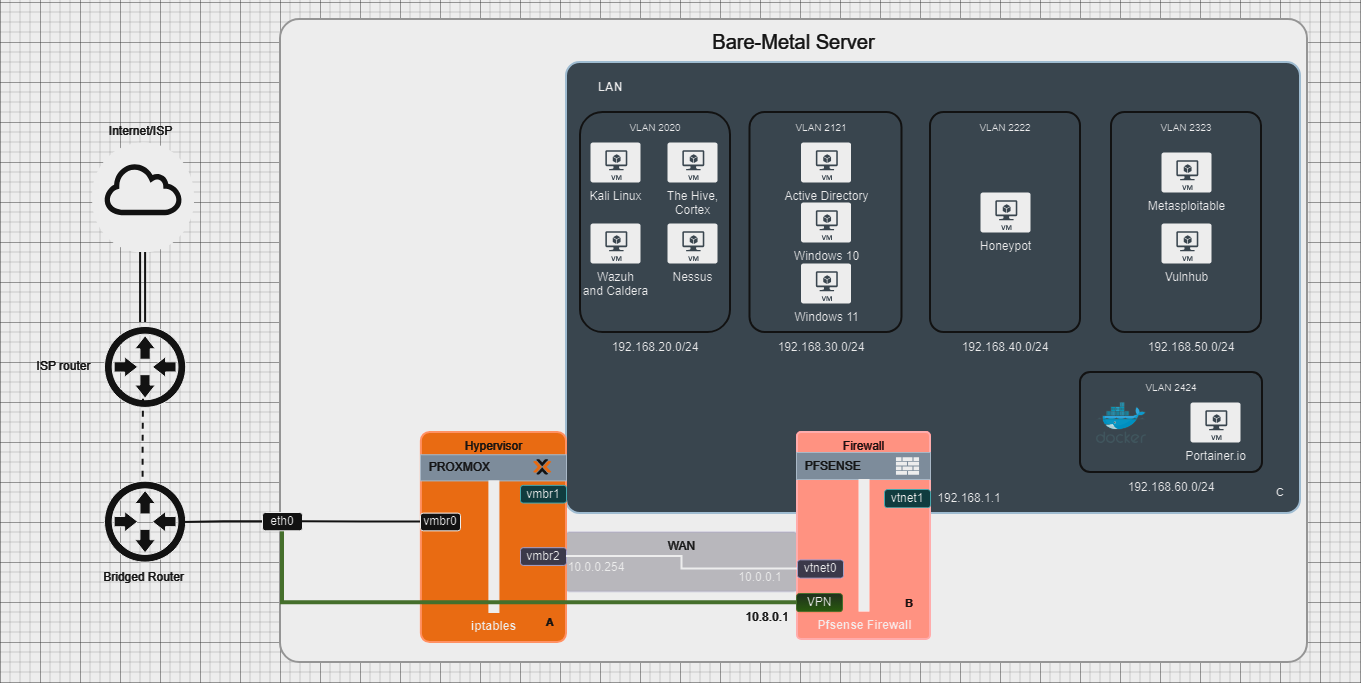Select the Nessus VM icon
The image size is (1361, 683).
tap(692, 243)
